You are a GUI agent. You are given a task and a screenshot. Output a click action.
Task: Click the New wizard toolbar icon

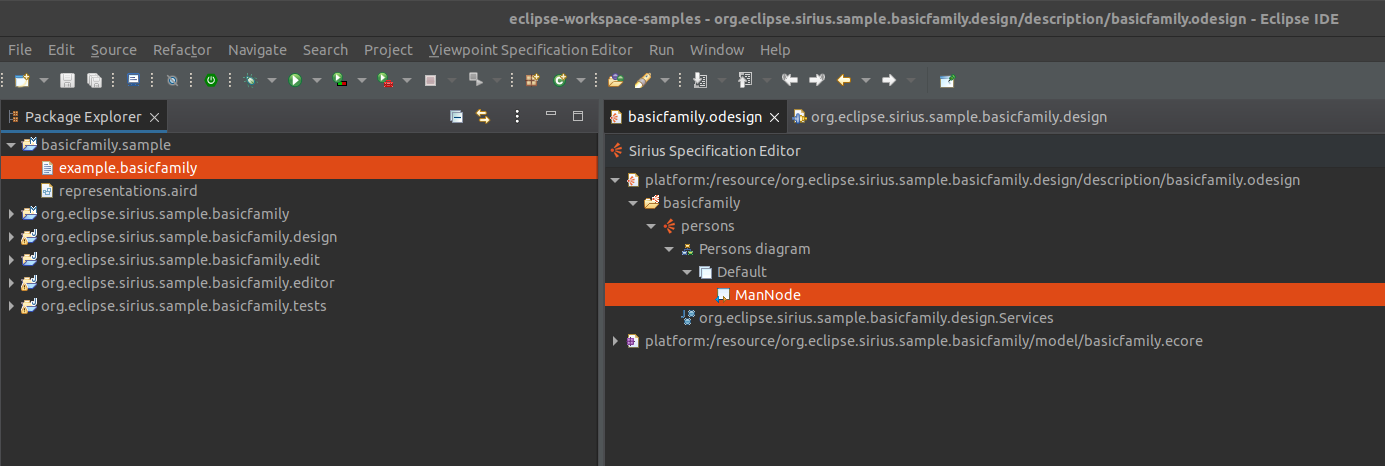[22, 80]
